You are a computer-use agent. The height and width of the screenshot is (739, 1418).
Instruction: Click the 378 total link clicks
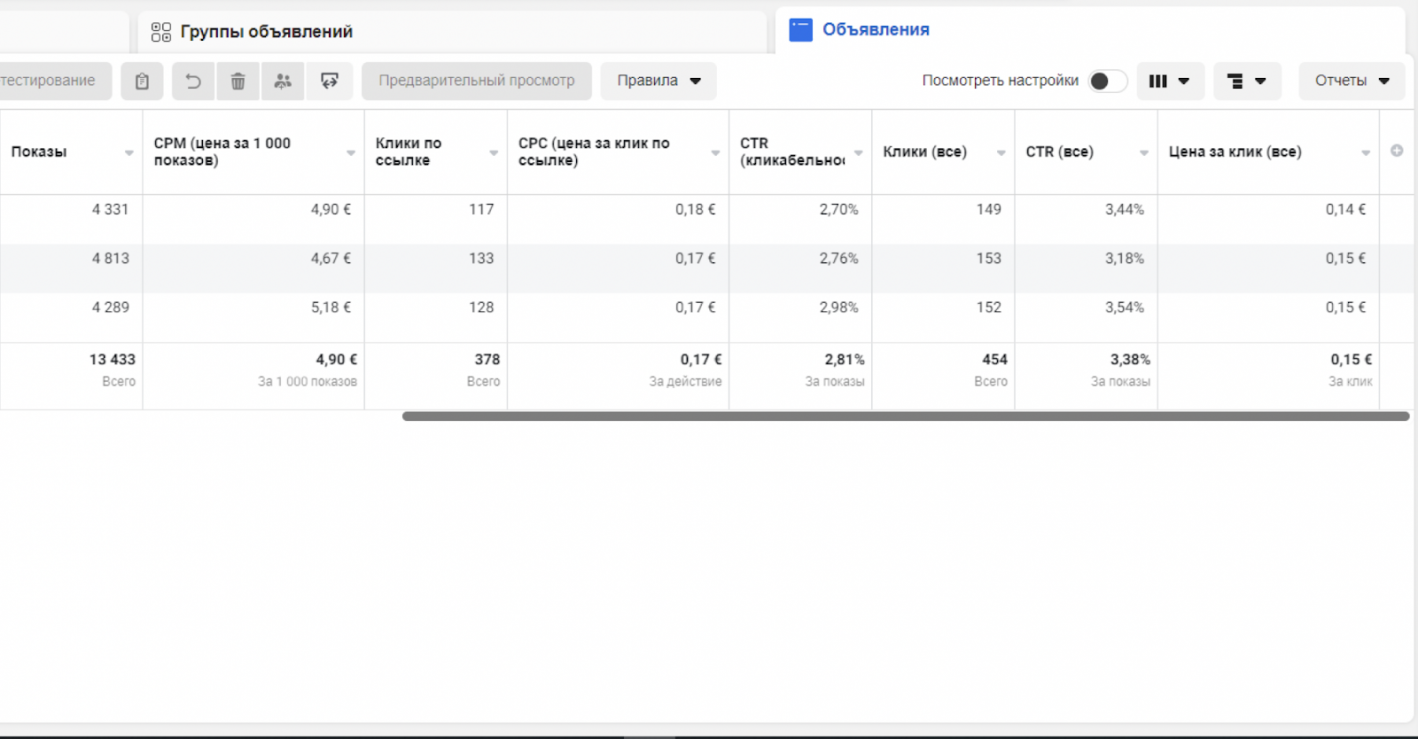point(487,359)
